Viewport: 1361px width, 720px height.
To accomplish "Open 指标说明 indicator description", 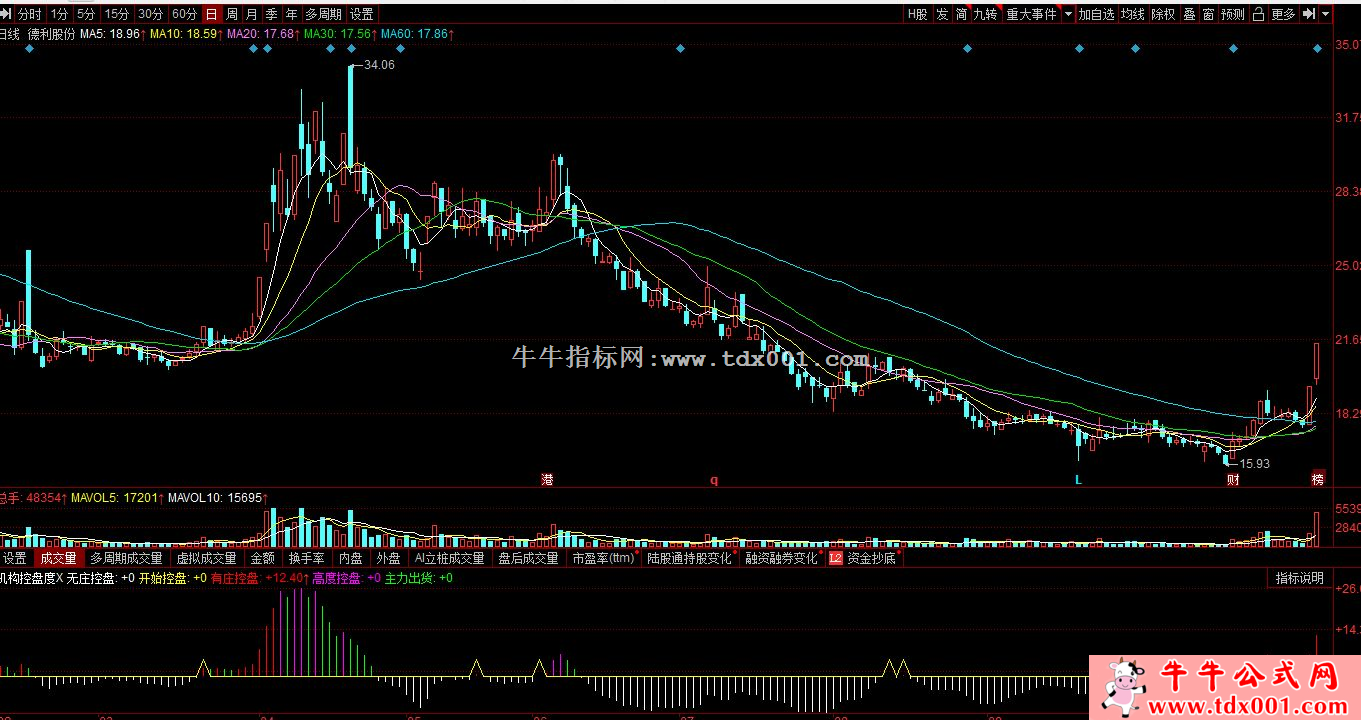I will [x=1299, y=578].
